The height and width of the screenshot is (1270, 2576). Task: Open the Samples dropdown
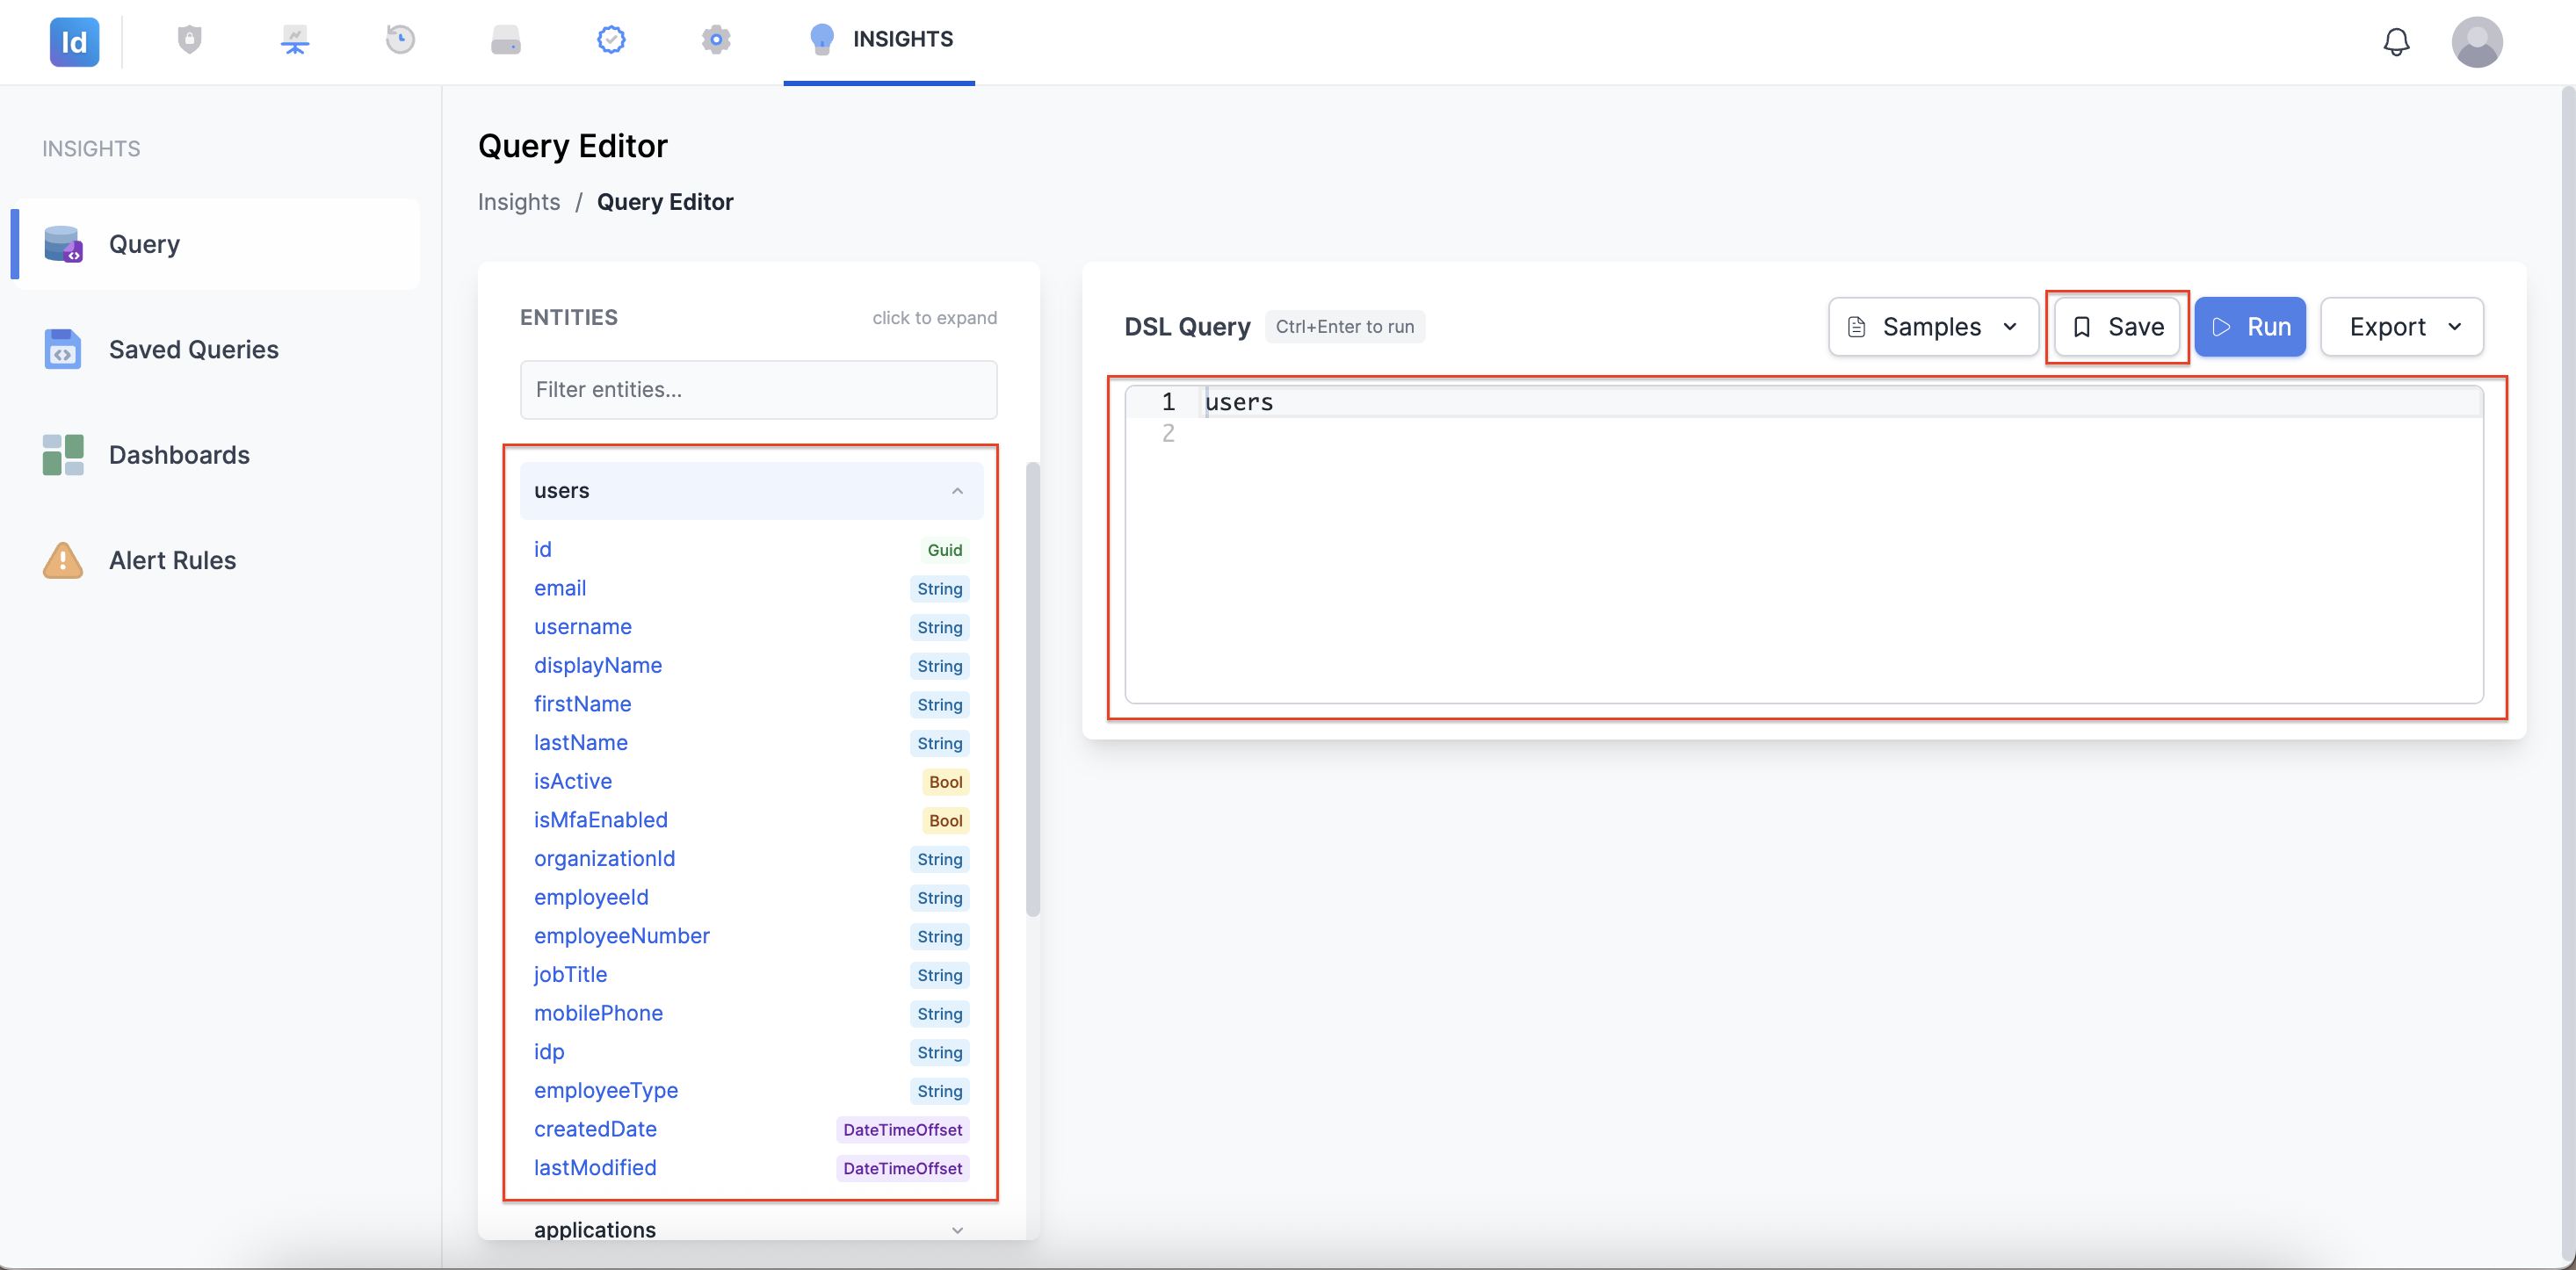point(1933,326)
